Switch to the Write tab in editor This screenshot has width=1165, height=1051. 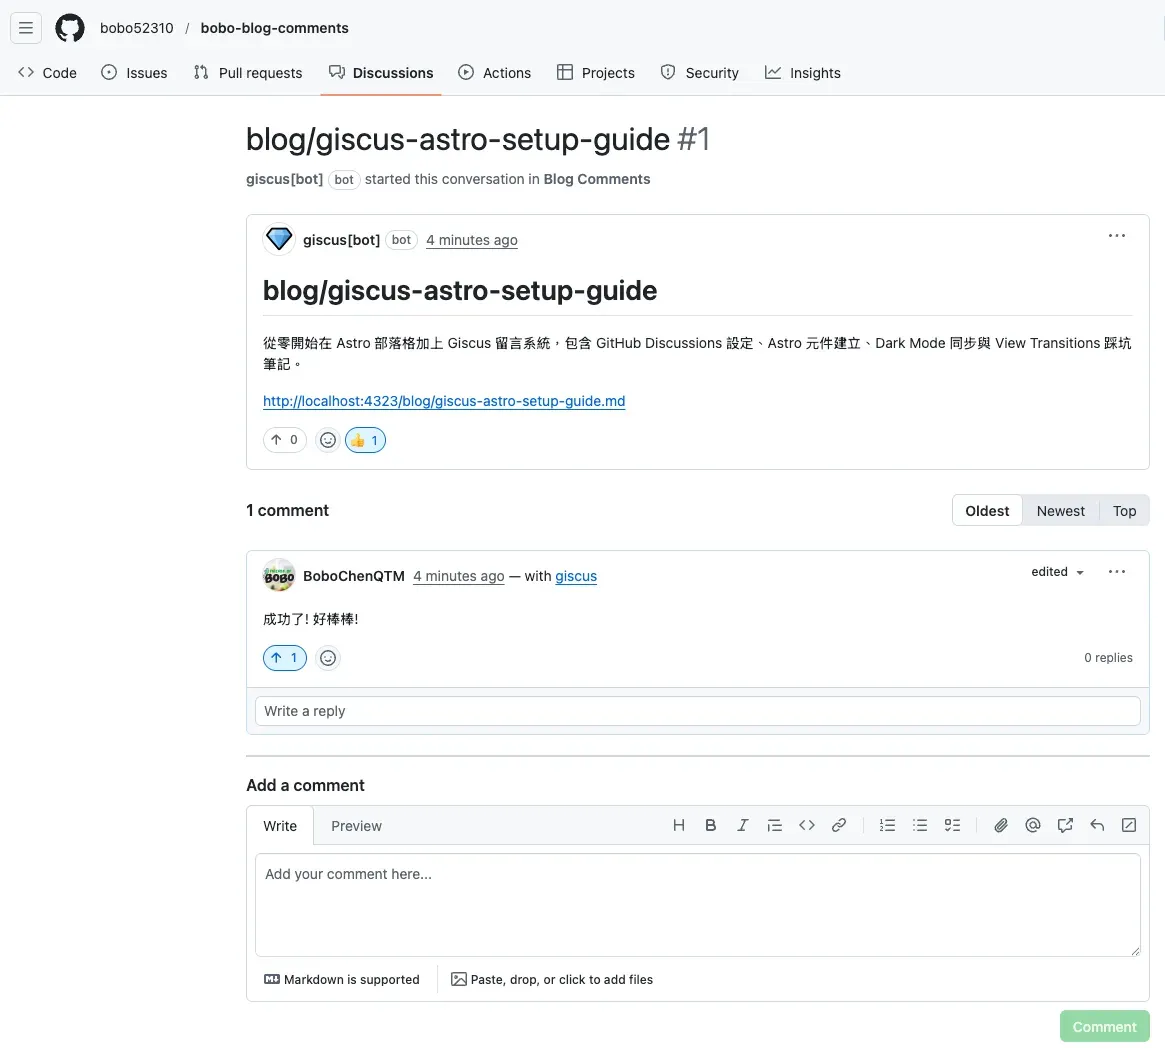[x=280, y=826]
